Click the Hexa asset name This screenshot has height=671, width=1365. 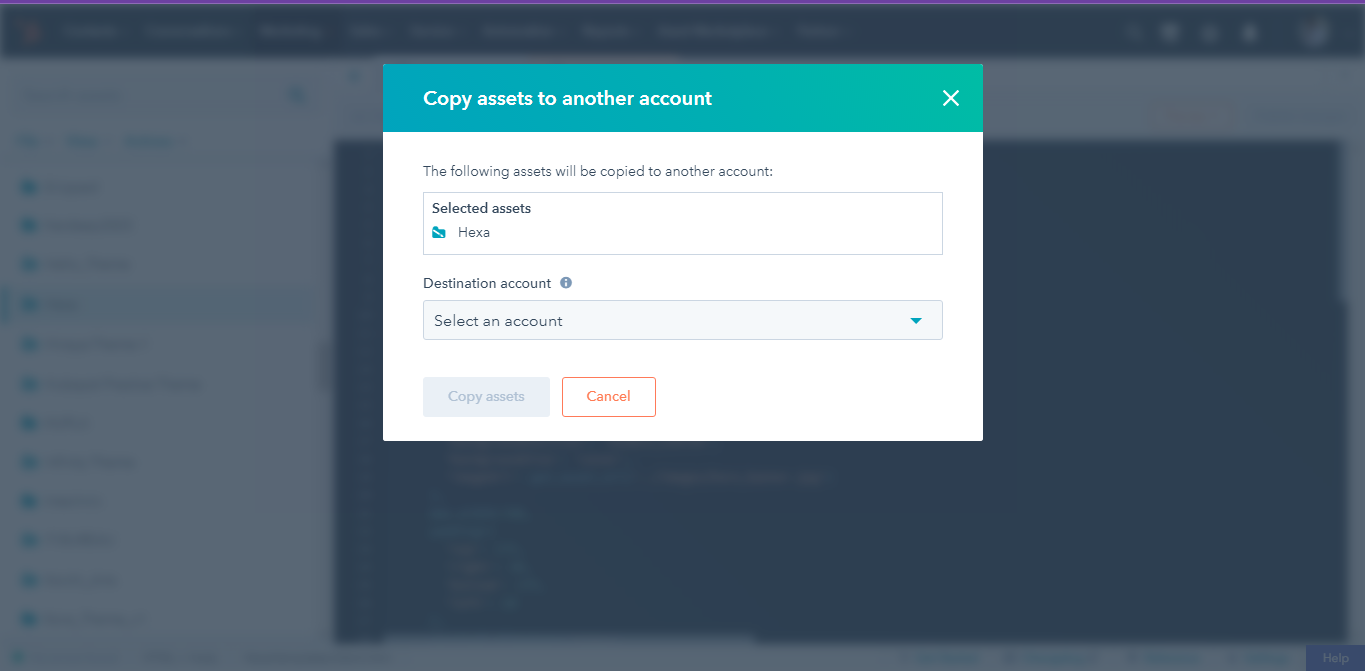tap(474, 233)
